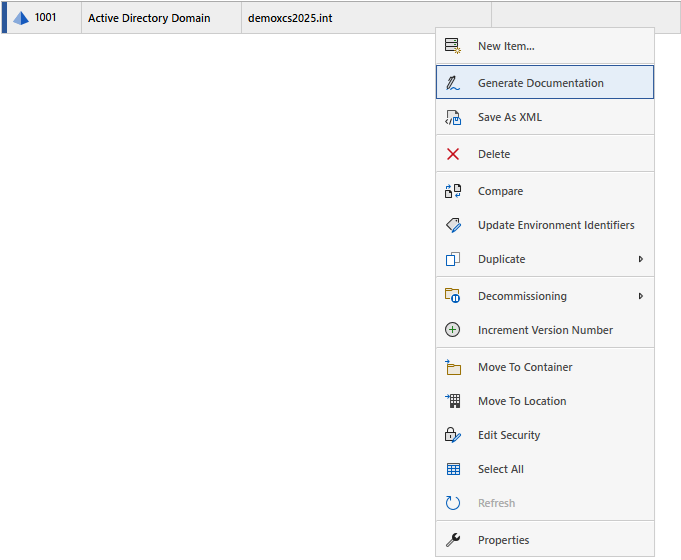
Task: Select the demoxcs2025.int domain cell
Action: coord(290,18)
